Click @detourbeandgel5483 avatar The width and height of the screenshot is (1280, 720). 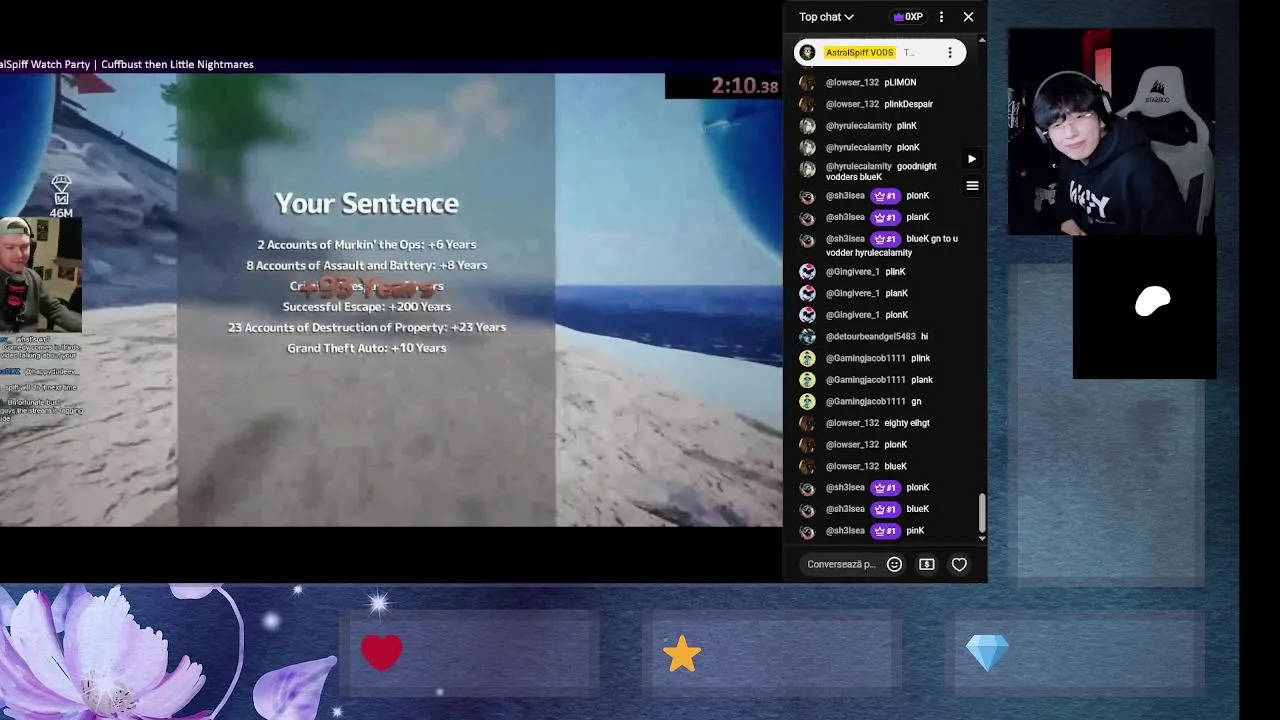pos(807,336)
